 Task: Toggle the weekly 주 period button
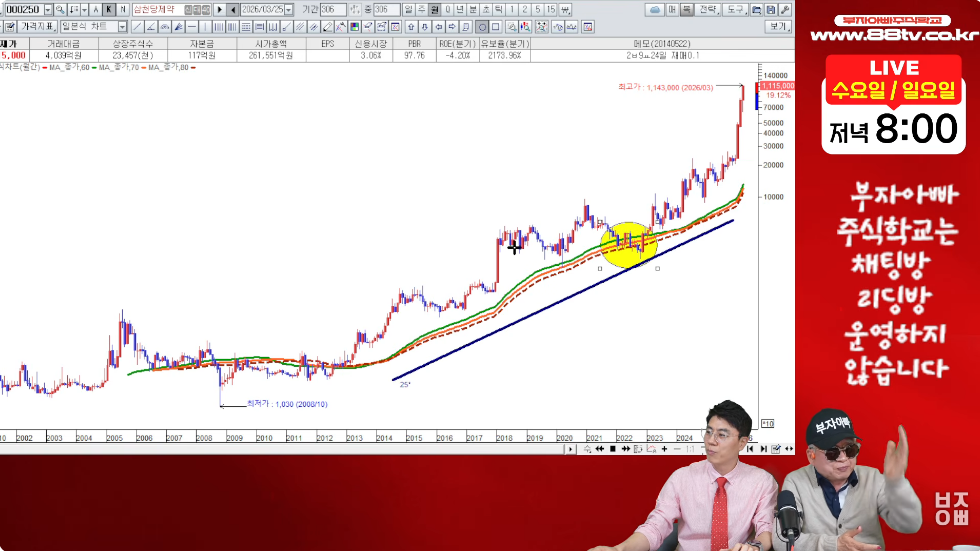[421, 10]
